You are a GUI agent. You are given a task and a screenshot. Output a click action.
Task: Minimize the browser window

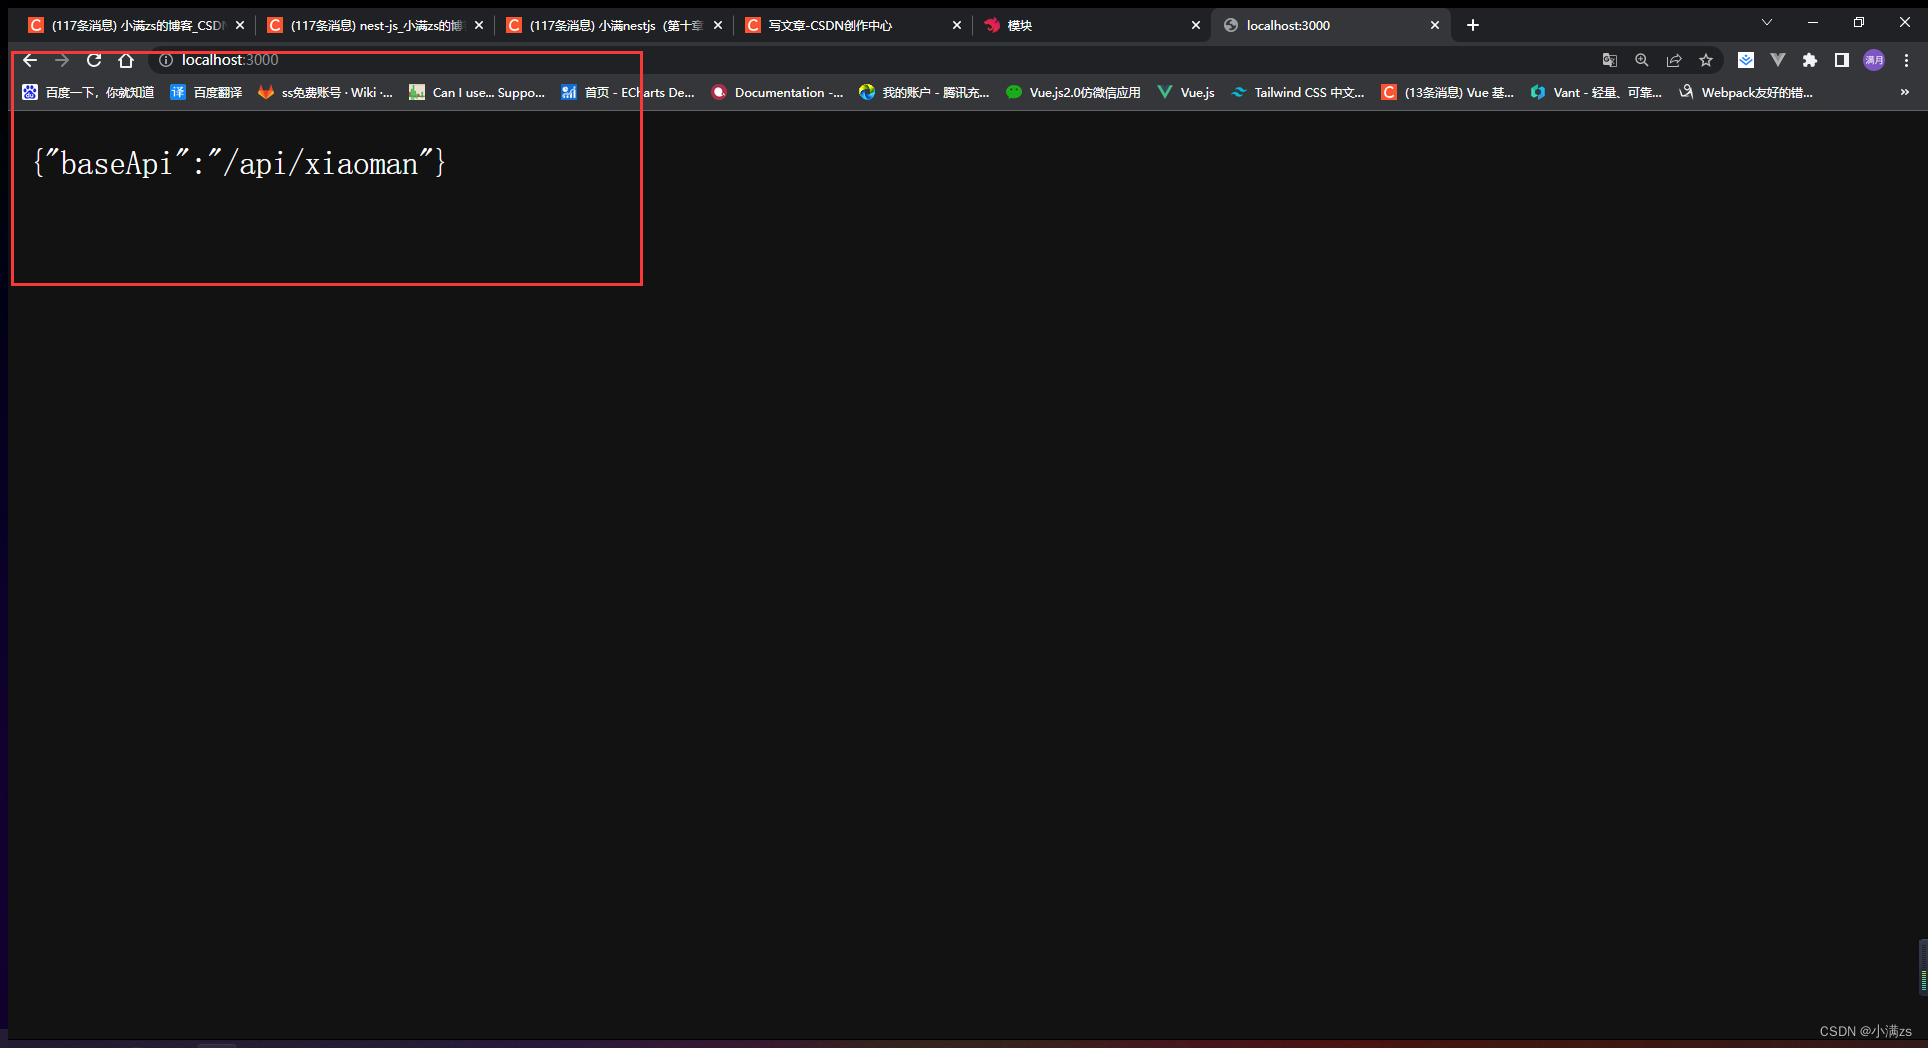(x=1813, y=22)
